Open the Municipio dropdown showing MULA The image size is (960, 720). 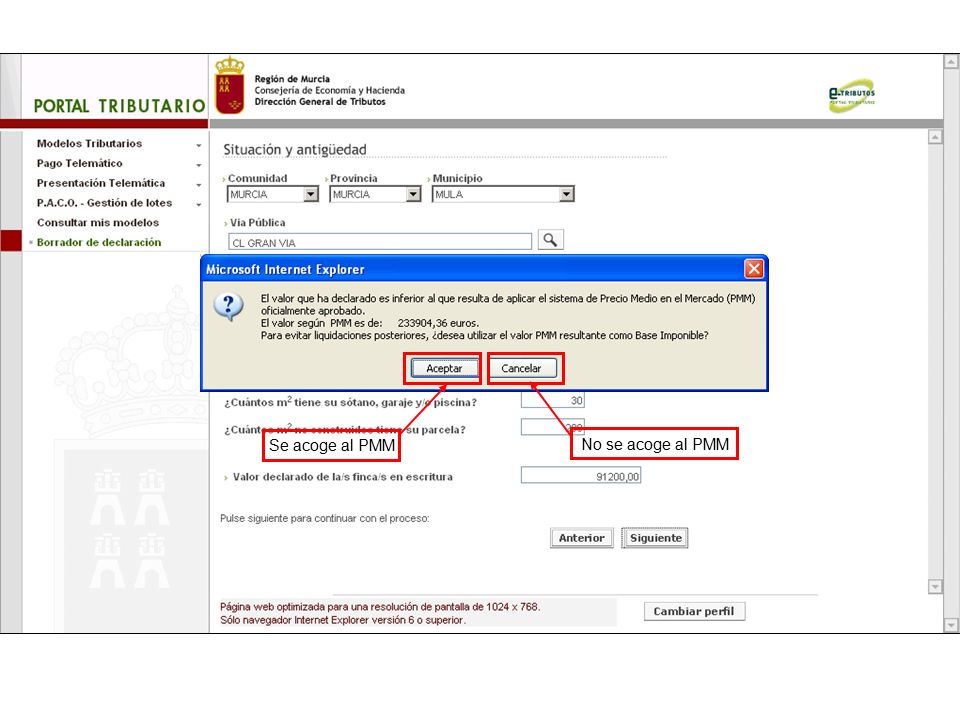click(x=567, y=194)
